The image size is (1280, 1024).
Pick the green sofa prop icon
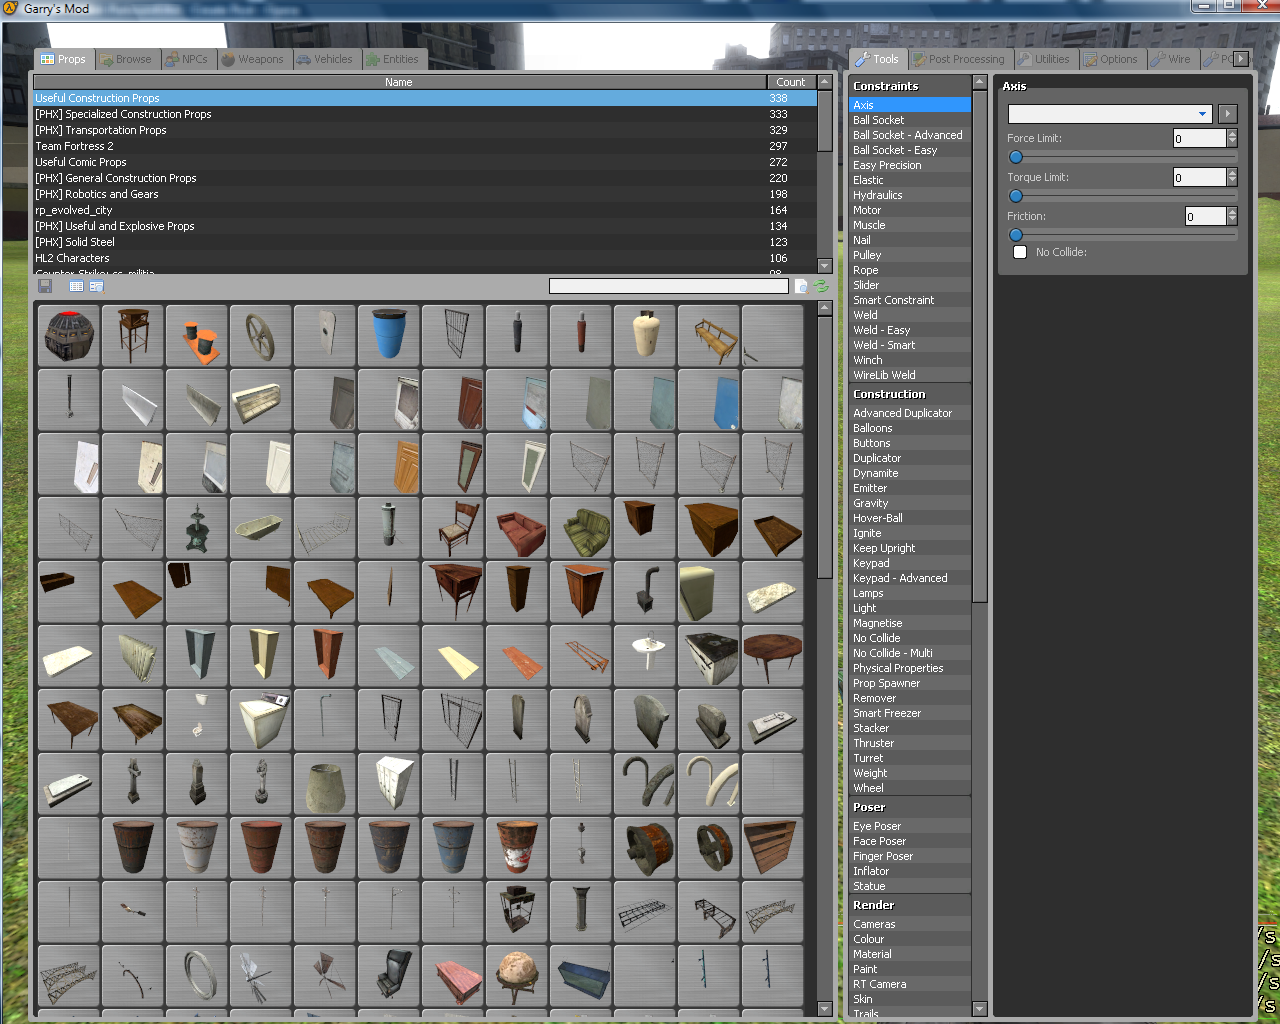(x=581, y=528)
